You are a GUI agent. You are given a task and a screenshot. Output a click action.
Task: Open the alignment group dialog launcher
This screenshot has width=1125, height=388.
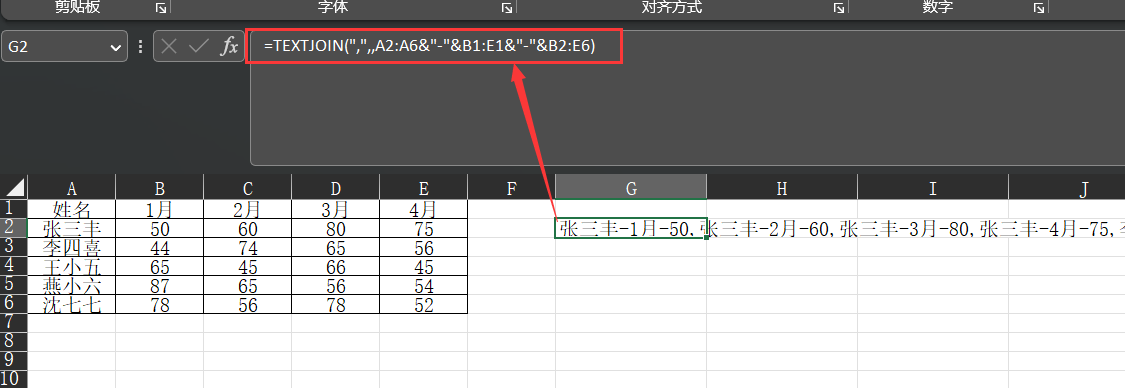tap(838, 8)
